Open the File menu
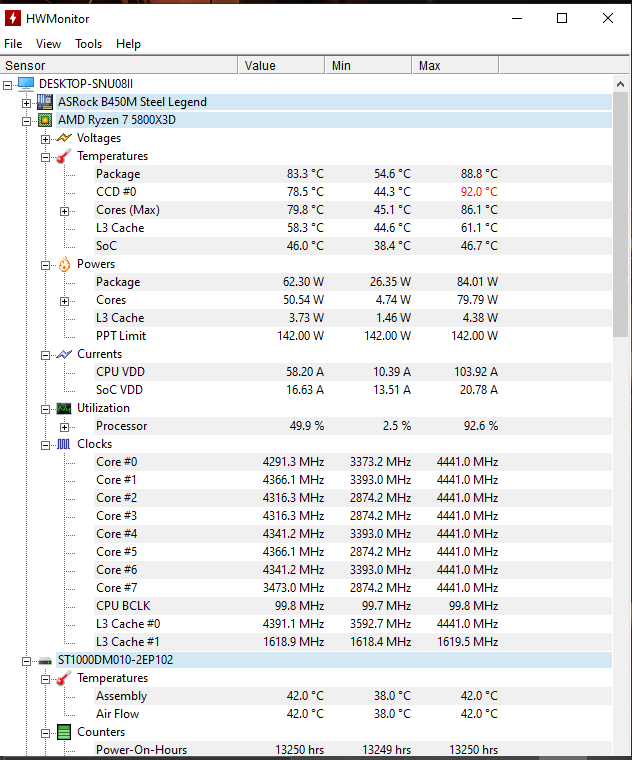This screenshot has width=632, height=760. (13, 44)
